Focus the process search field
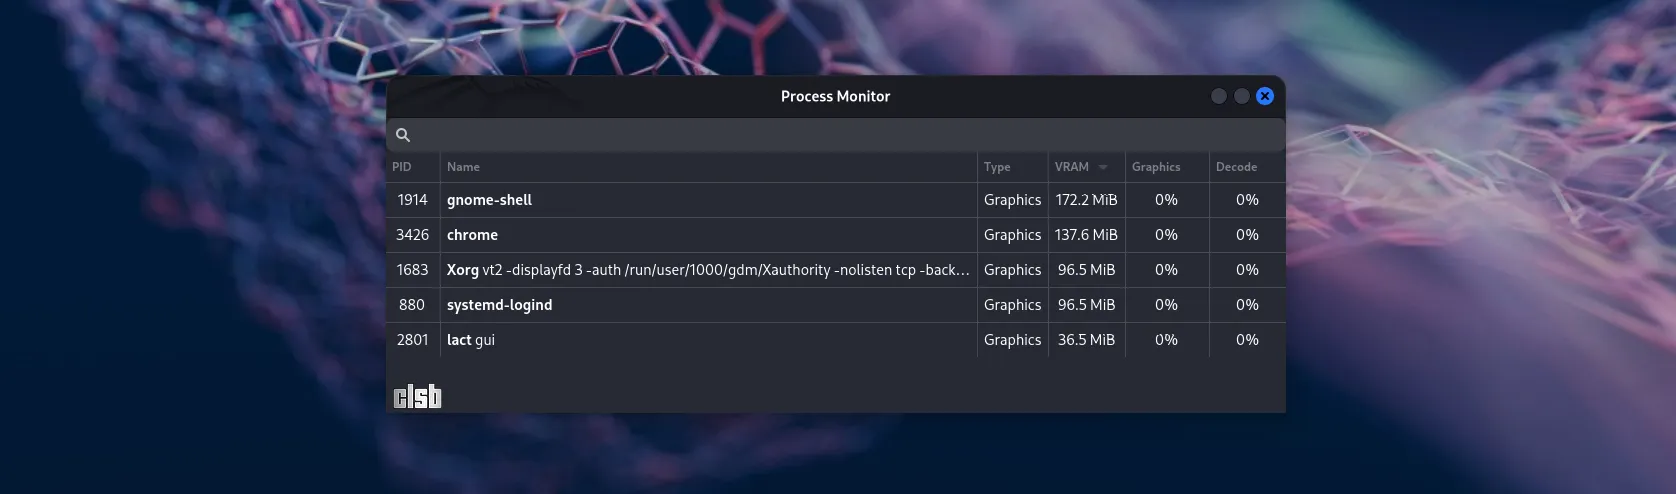 pos(840,135)
